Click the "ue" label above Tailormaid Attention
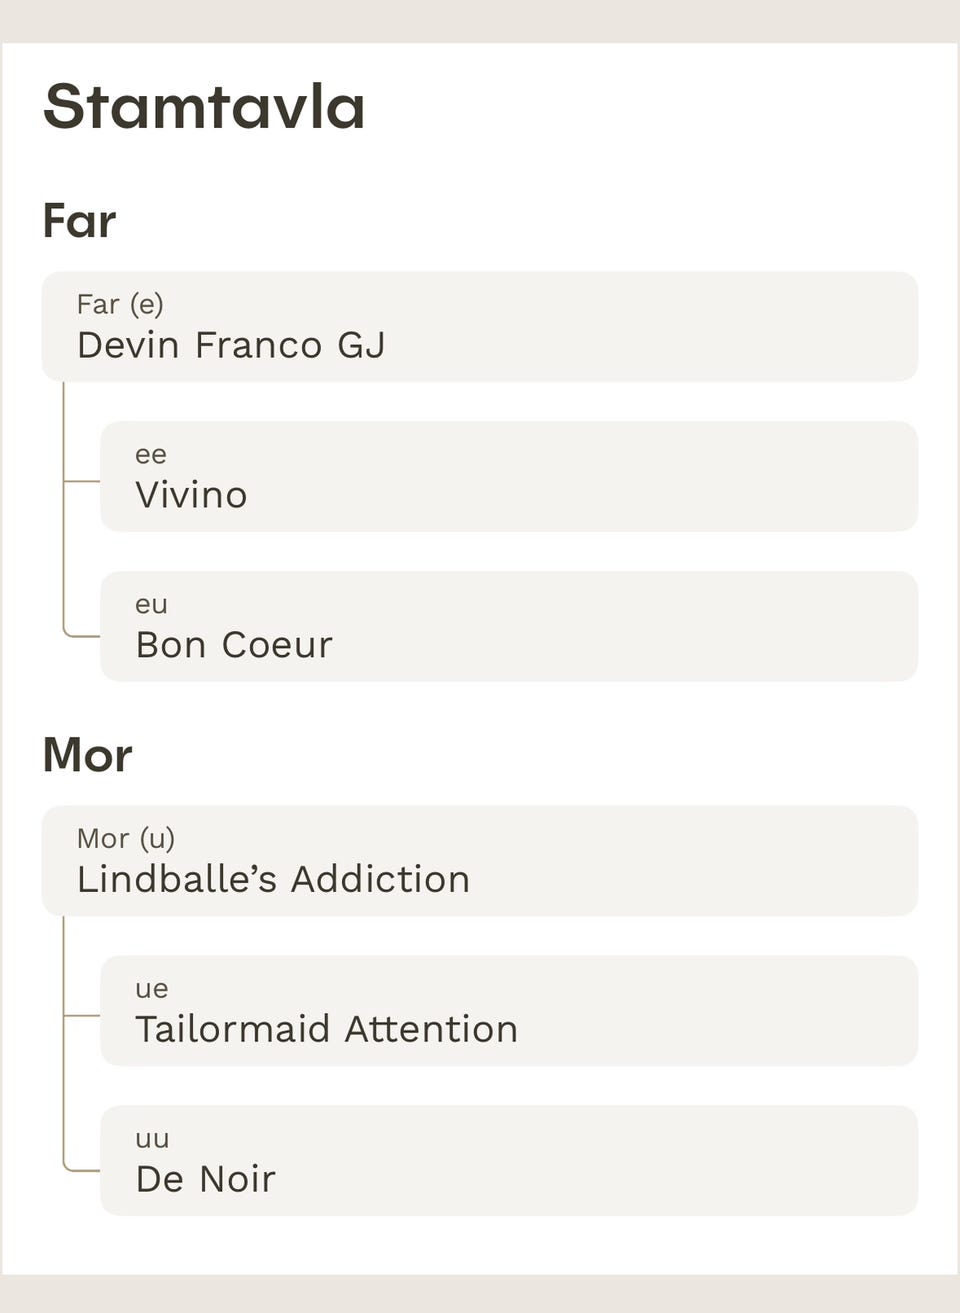Image resolution: width=960 pixels, height=1313 pixels. tap(151, 989)
